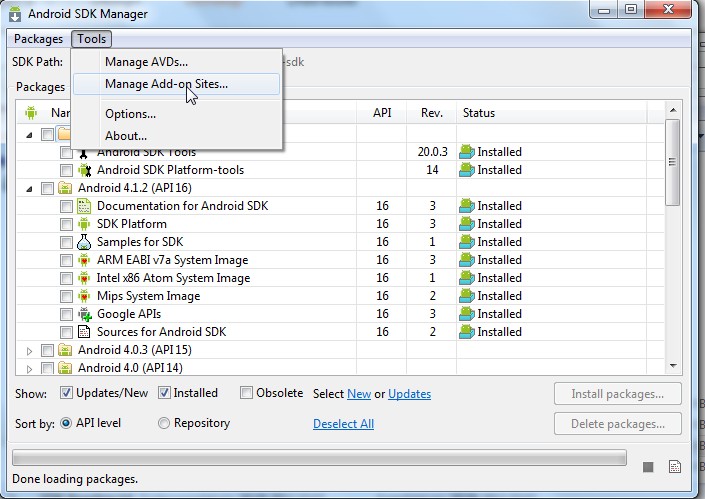Click the Intel x86 Atom System Image icon
This screenshot has height=499, width=705.
coord(84,278)
